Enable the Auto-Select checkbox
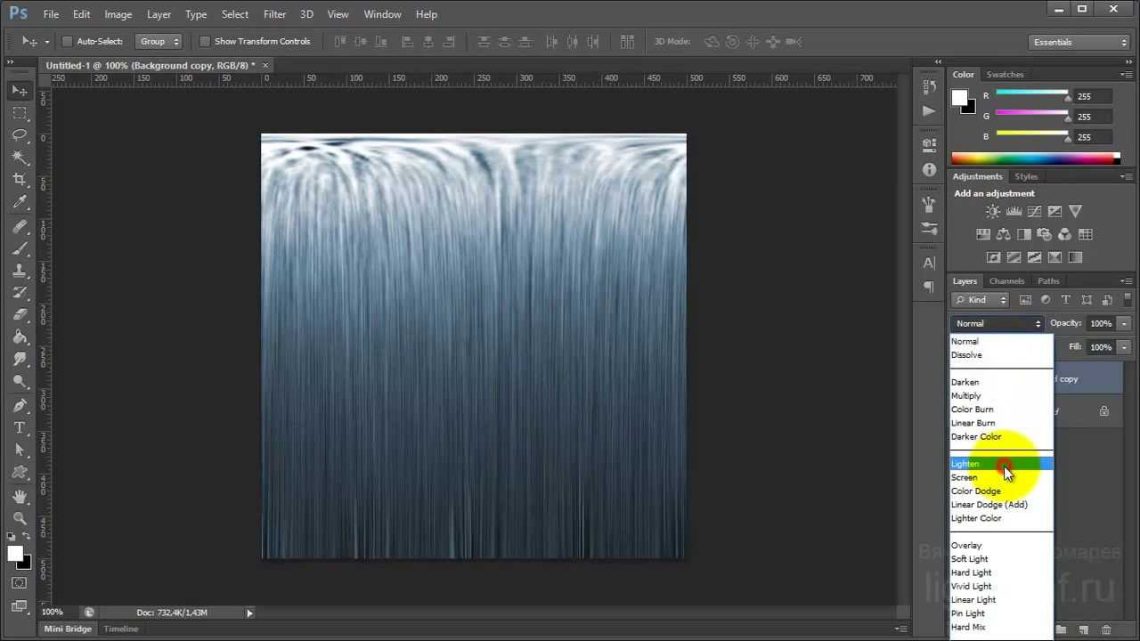Image resolution: width=1140 pixels, height=641 pixels. [67, 41]
